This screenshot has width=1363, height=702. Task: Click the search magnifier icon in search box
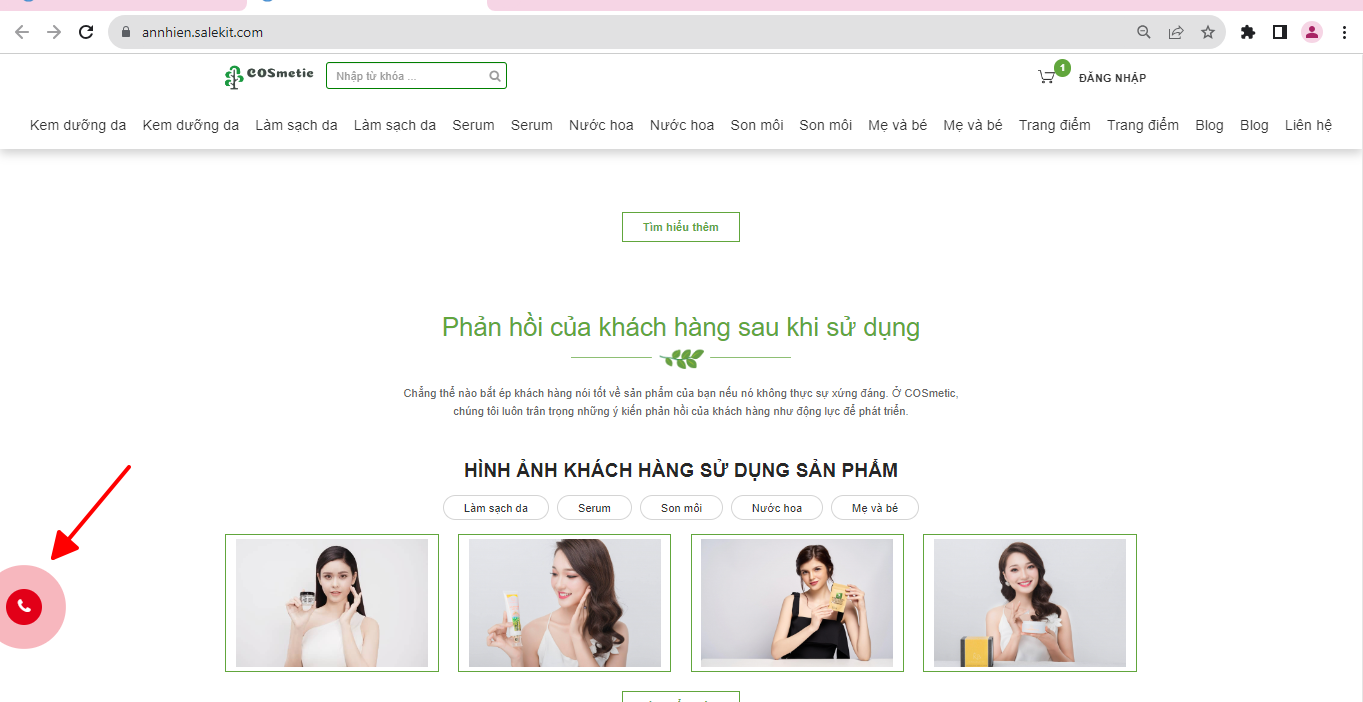(494, 76)
